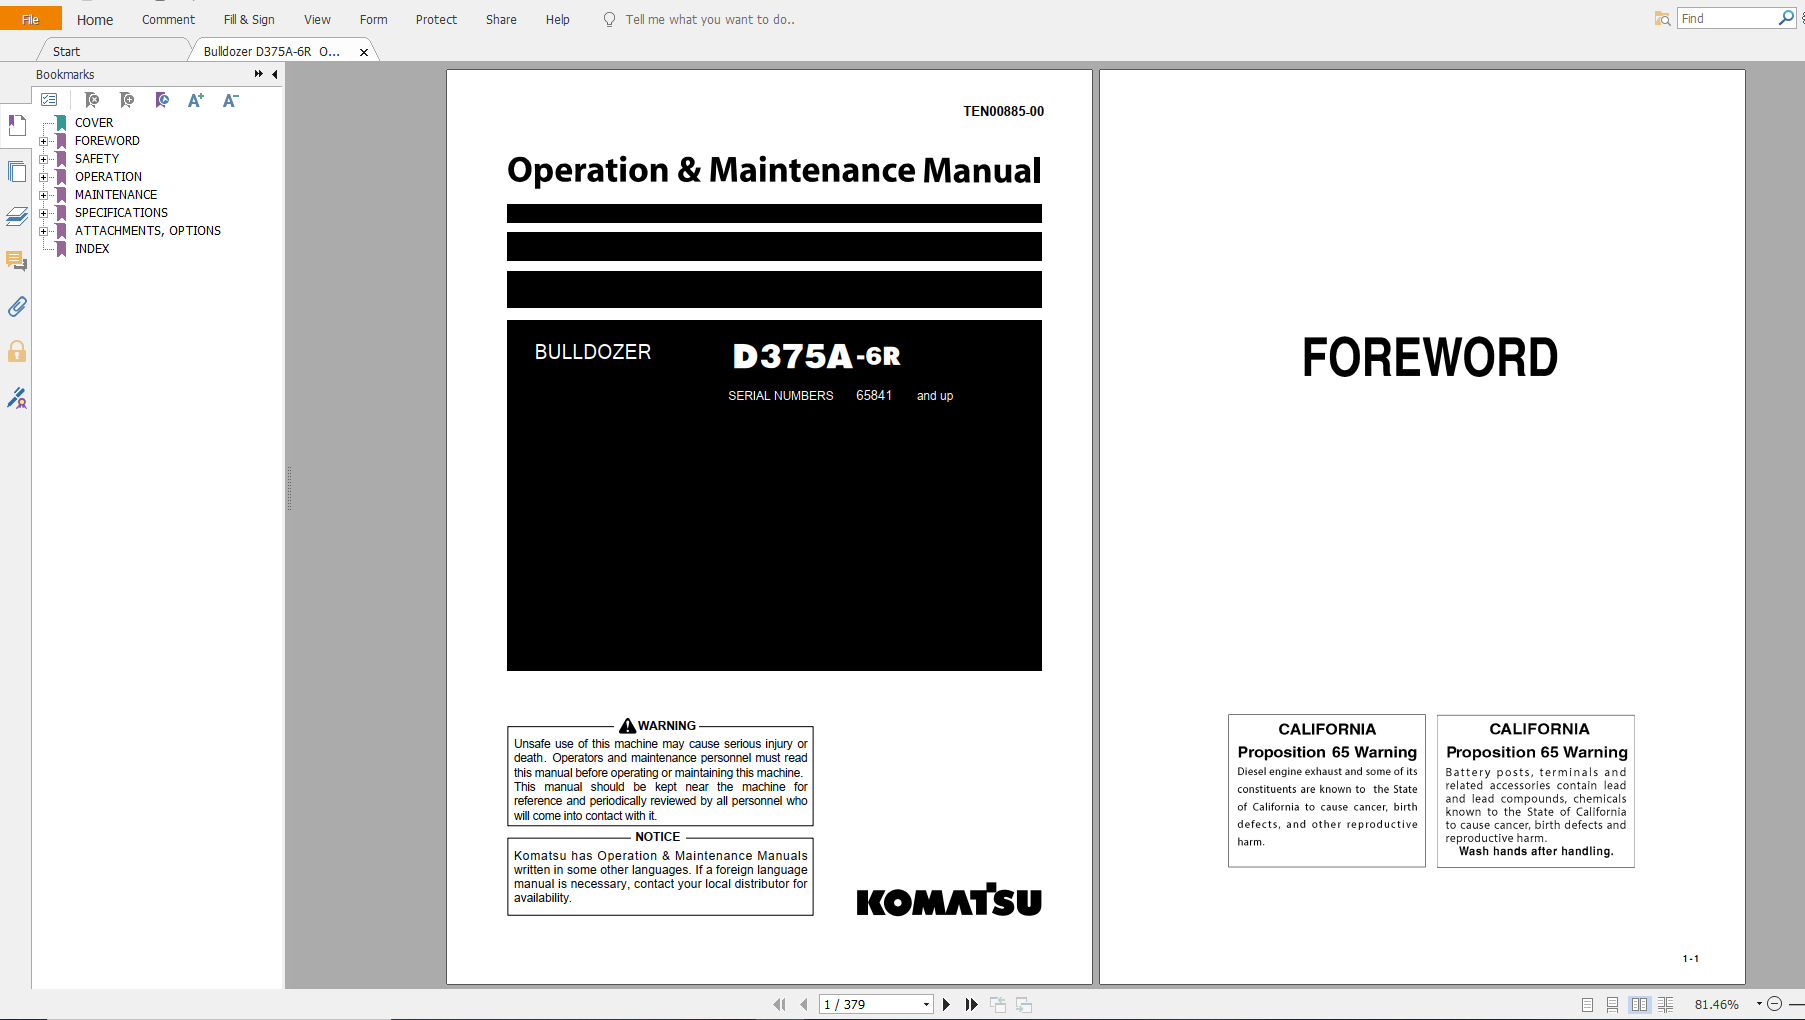Viewport: 1805px width, 1020px height.
Task: Click the zoom out minus circle
Action: point(1775,1004)
